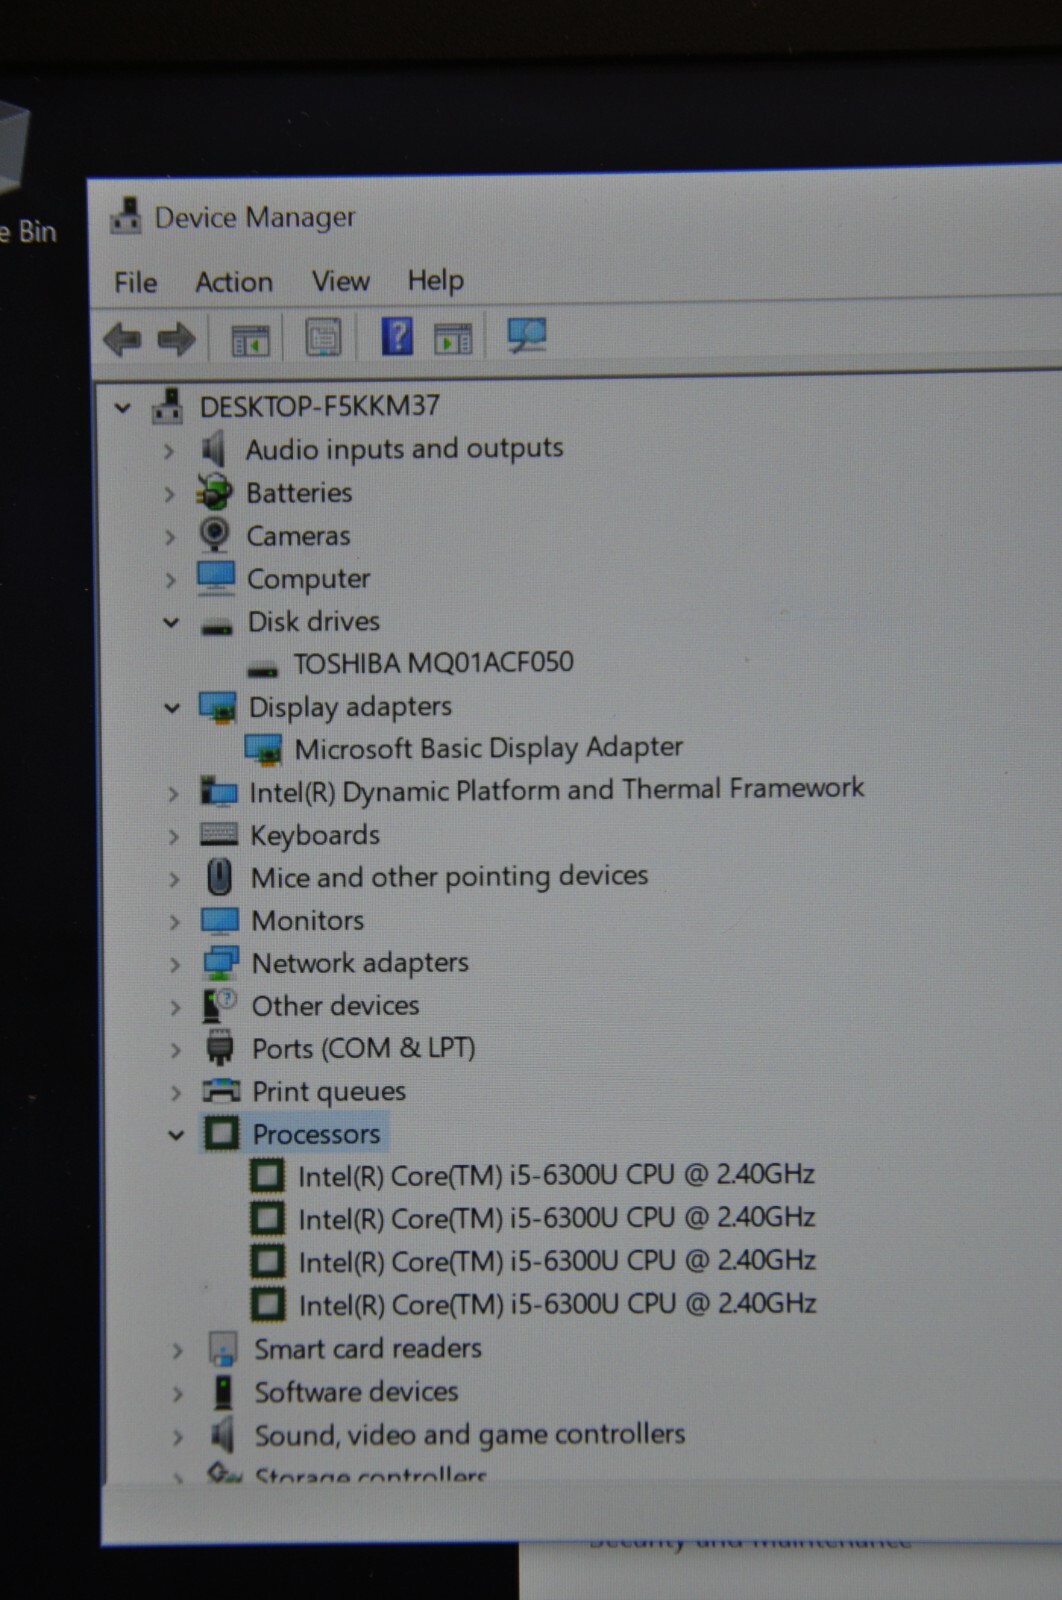
Task: Expand the Network adapters node
Action: pos(175,964)
